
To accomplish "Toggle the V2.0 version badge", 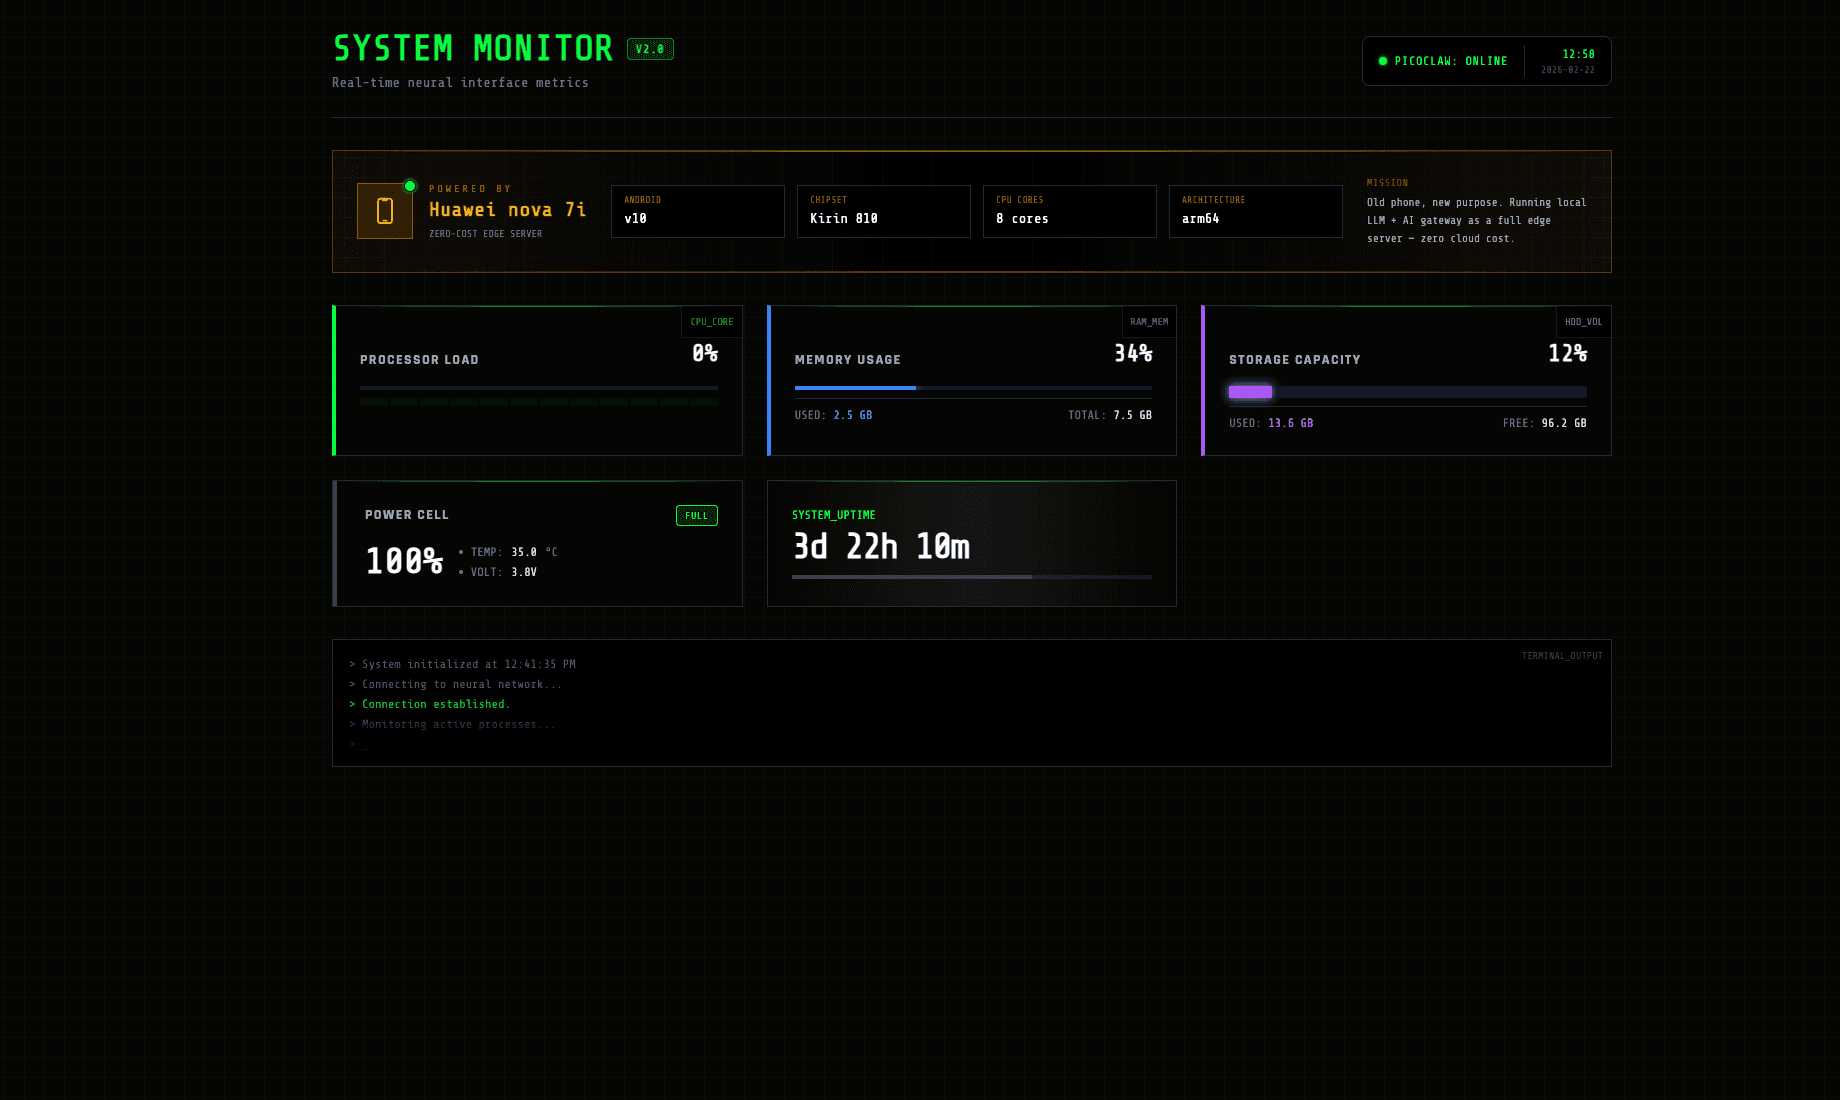I will tap(650, 48).
